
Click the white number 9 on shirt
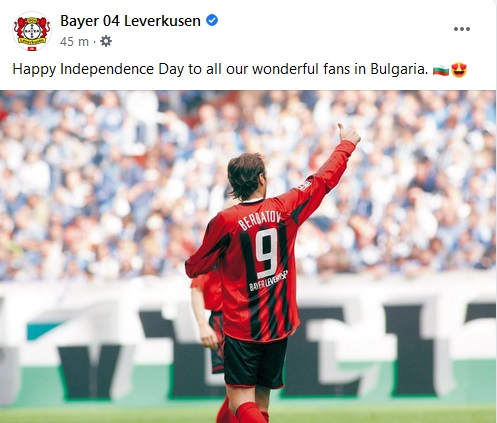[267, 253]
